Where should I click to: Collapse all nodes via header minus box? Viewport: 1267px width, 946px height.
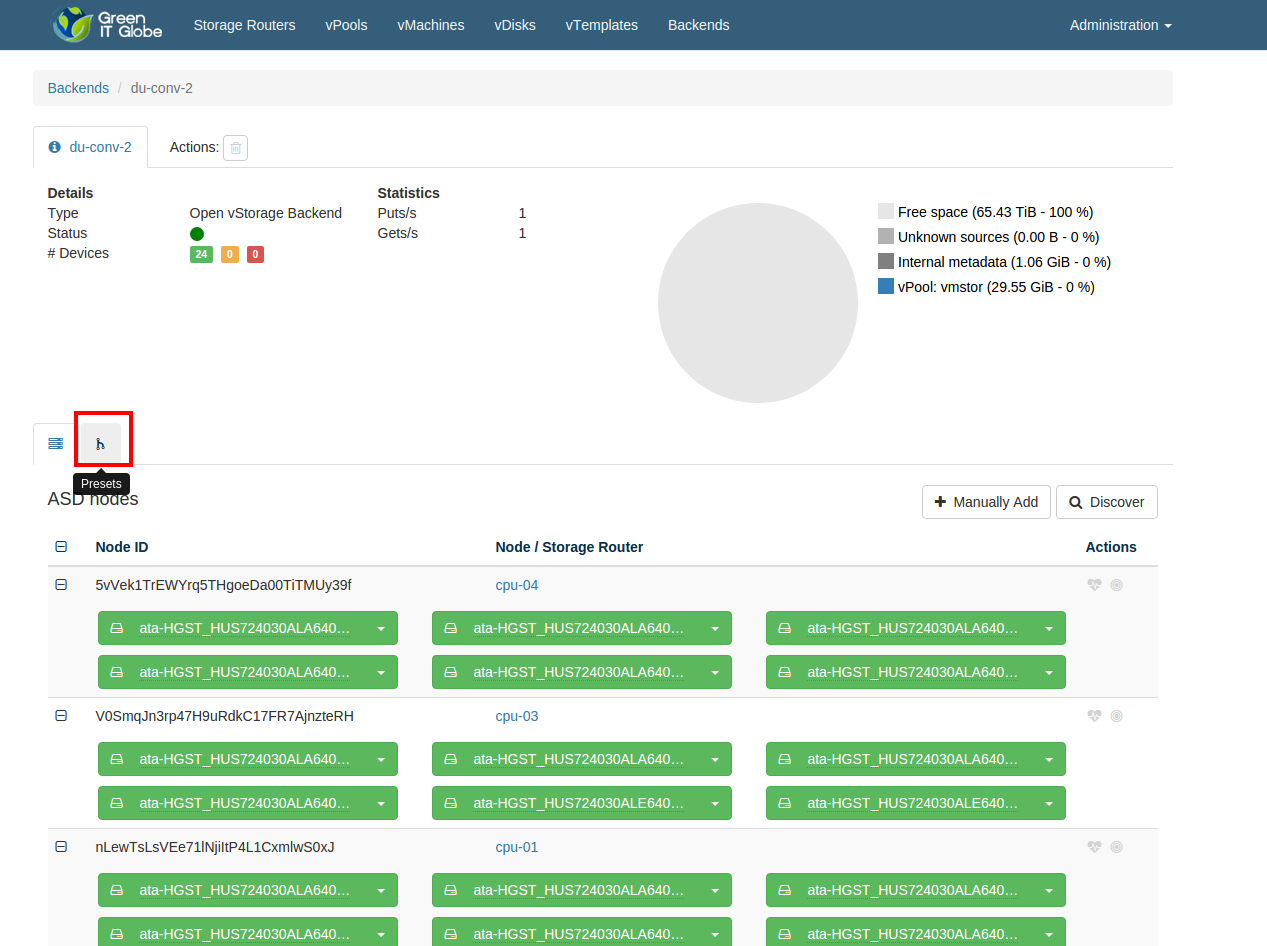[61, 547]
